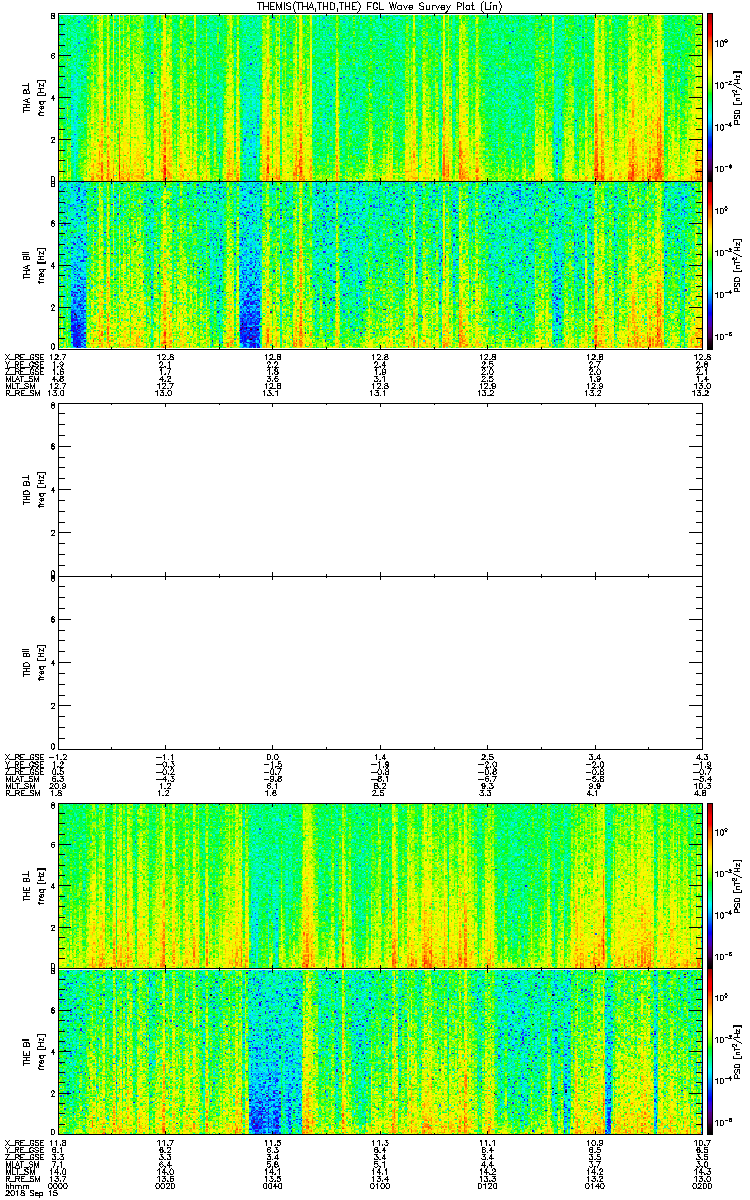Screen dimensions: 750x1200
Task: Click the 'hhmm' time axis label
Action: pyautogui.click(x=17, y=1185)
